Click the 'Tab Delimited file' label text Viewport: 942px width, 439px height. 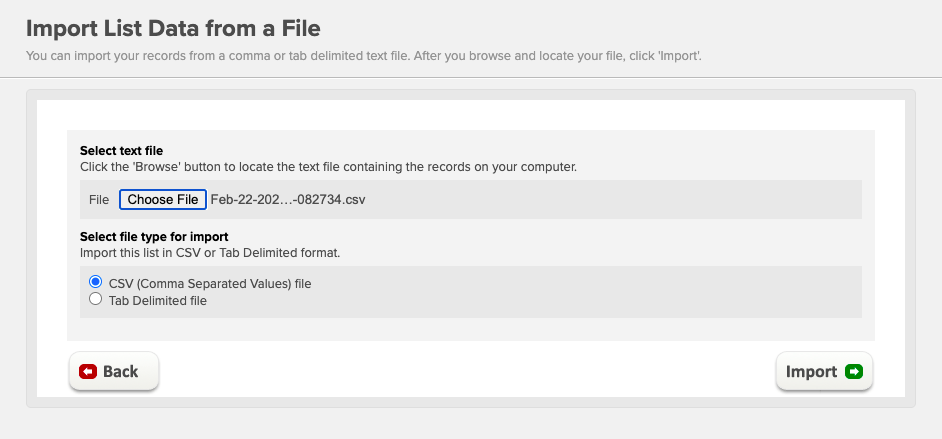(x=157, y=301)
